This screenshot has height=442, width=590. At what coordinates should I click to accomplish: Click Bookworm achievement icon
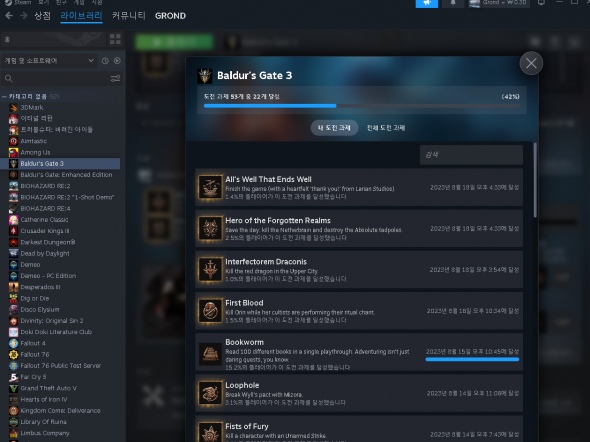pos(210,354)
